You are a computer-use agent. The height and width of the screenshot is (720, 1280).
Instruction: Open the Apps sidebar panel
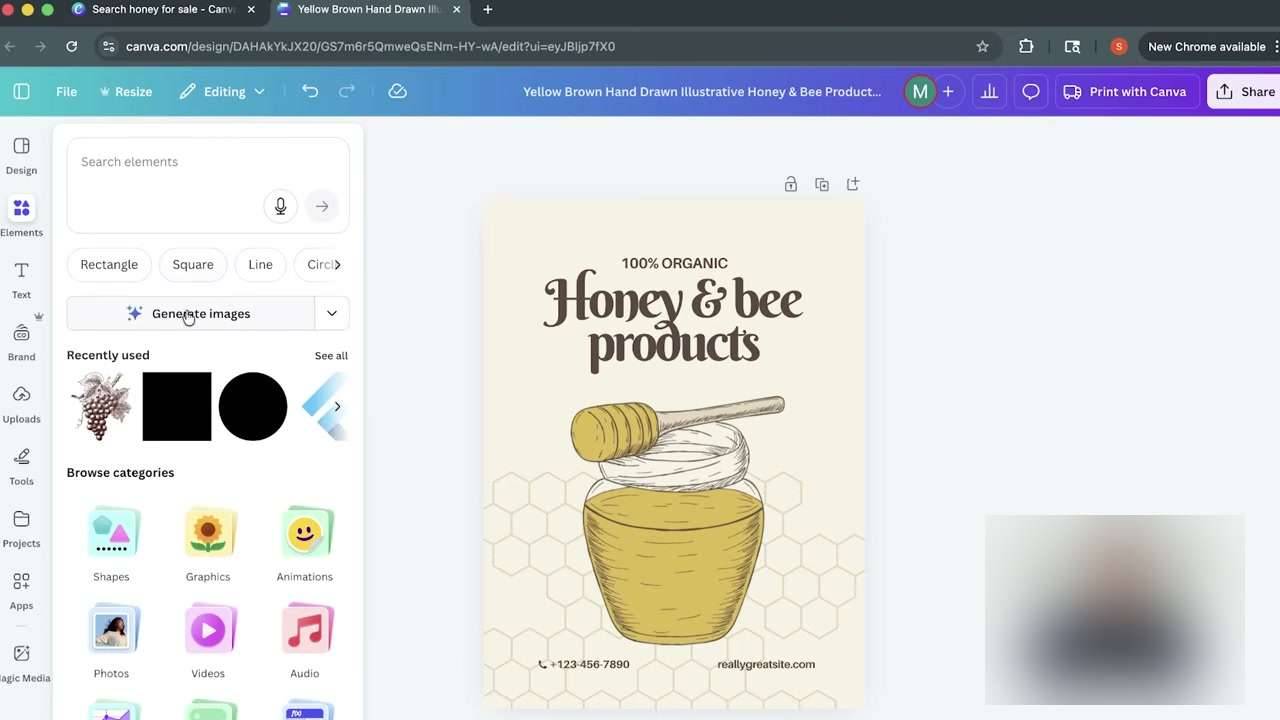click(21, 590)
